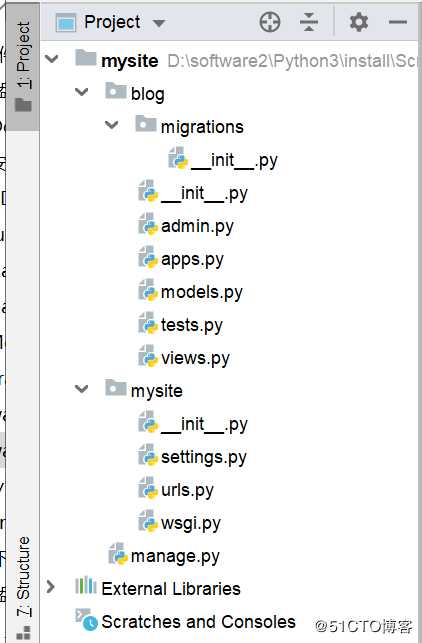Click the Scratches and Consoles clock icon

click(x=87, y=620)
